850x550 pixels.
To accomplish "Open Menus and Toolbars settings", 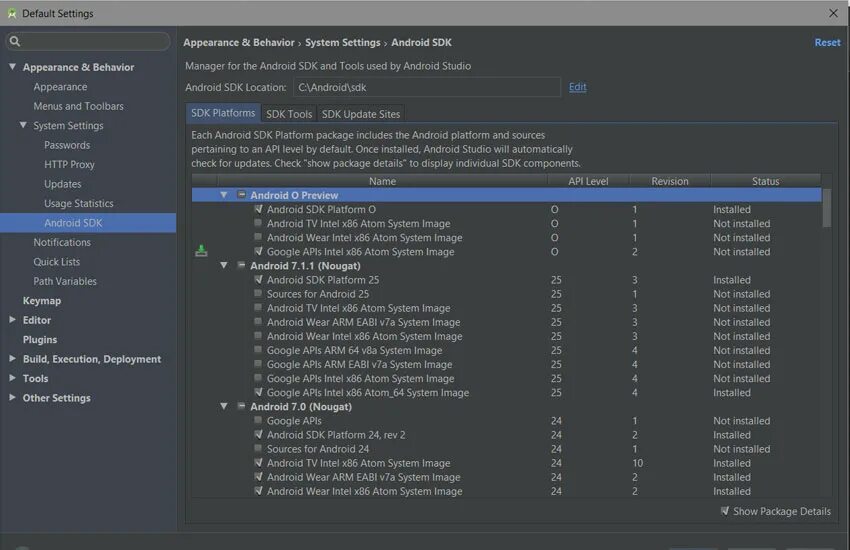I will click(x=79, y=106).
